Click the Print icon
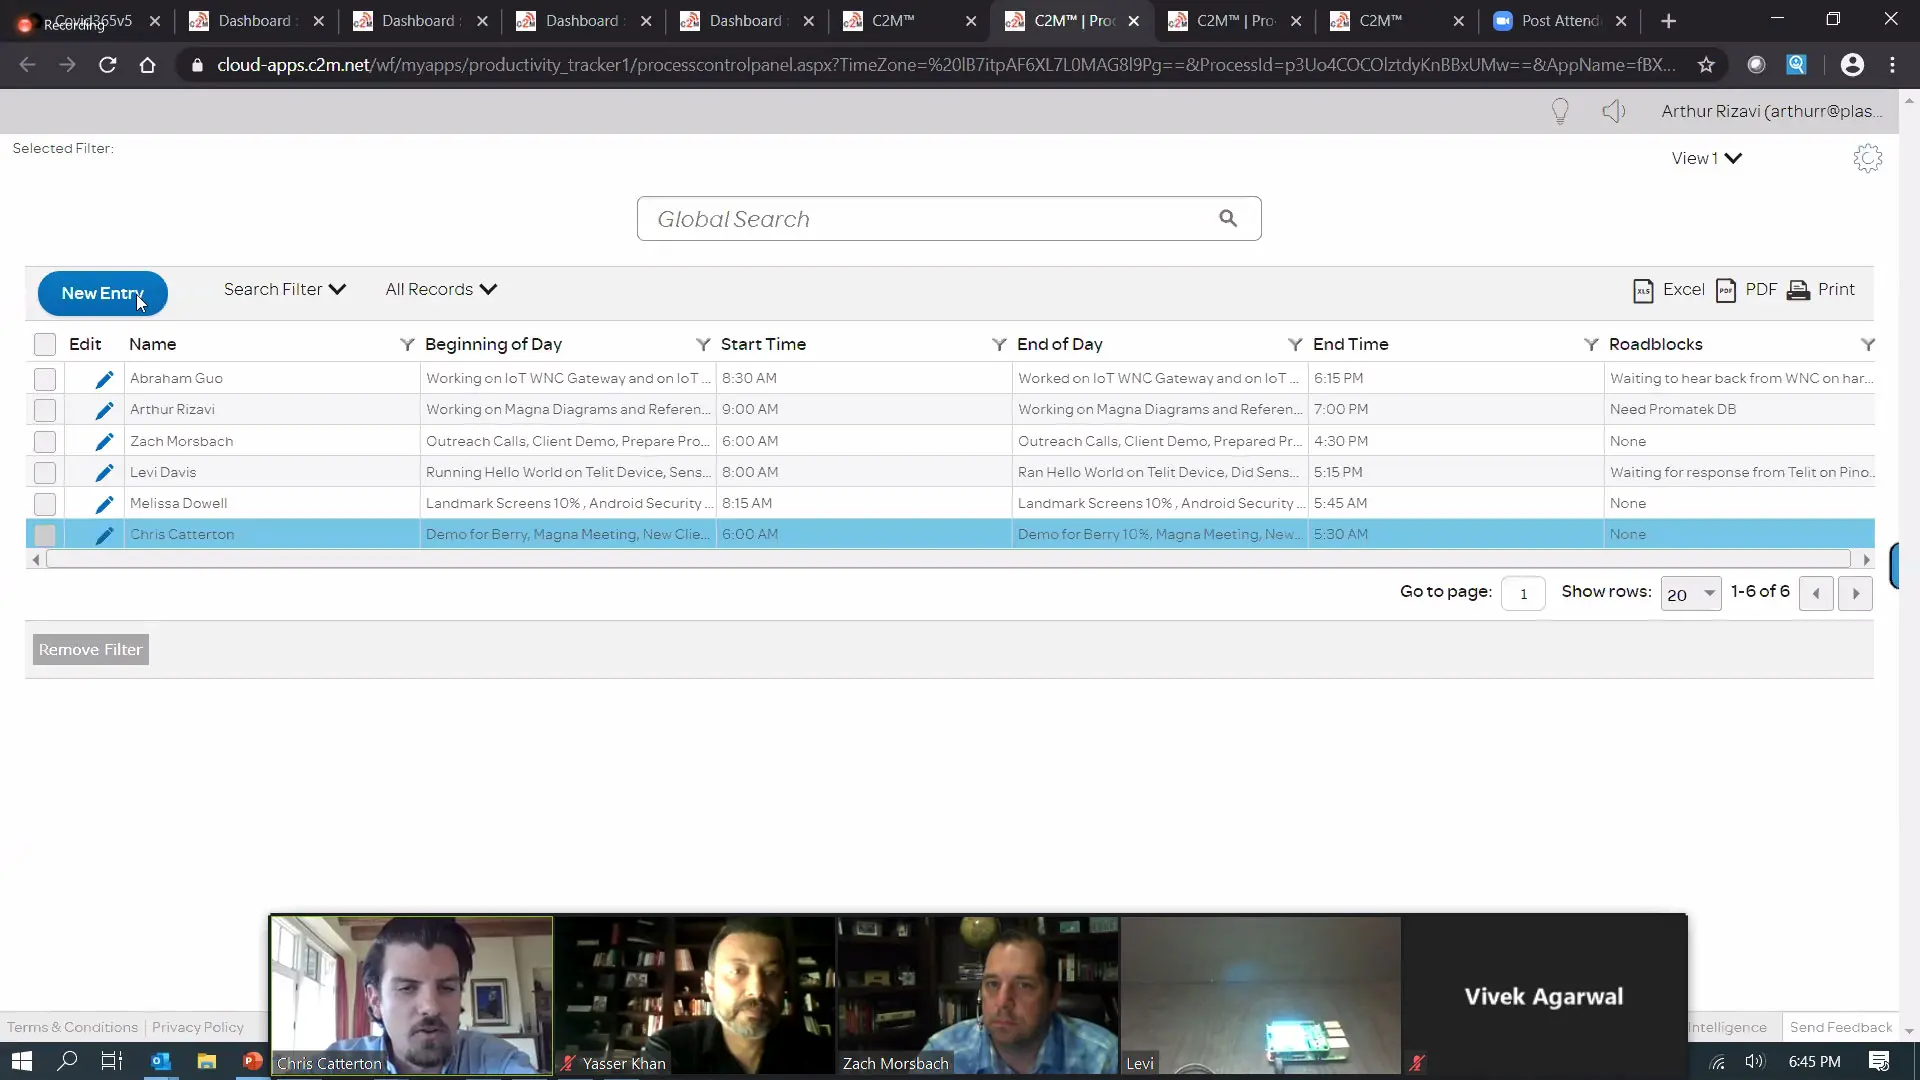The image size is (1920, 1080). point(1798,290)
